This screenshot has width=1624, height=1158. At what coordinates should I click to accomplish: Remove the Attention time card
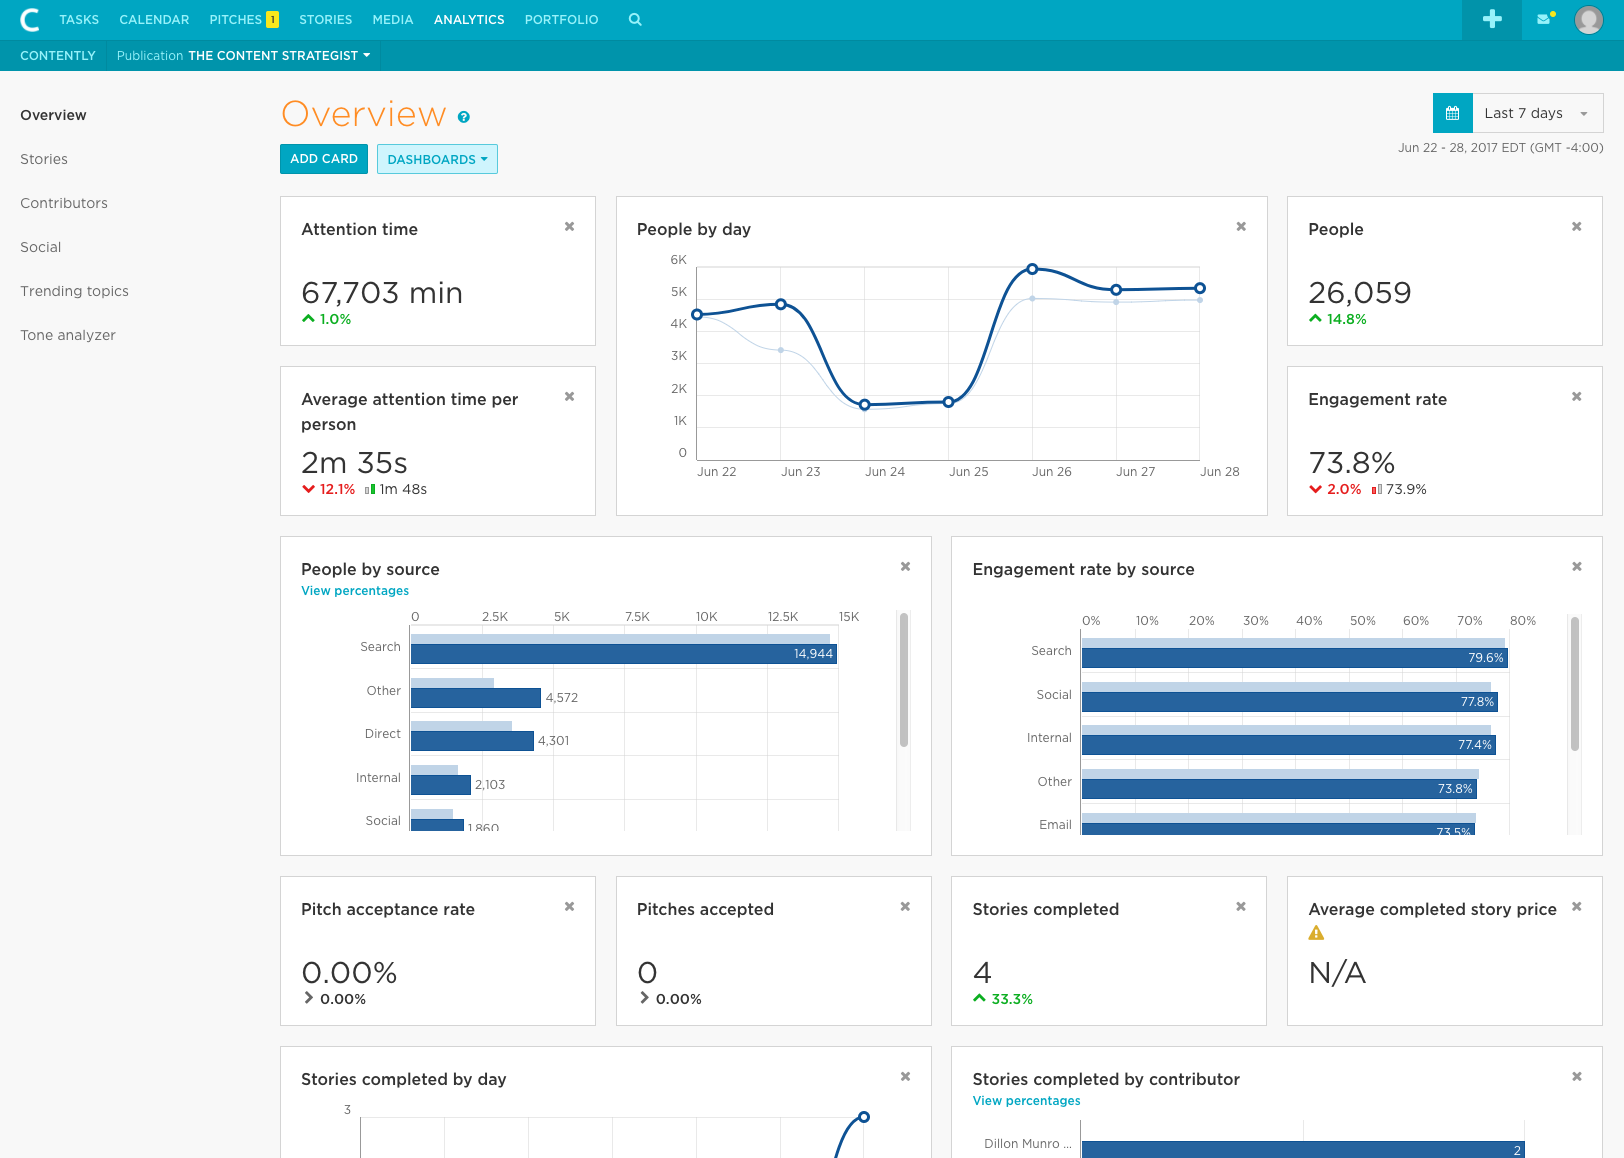(569, 227)
